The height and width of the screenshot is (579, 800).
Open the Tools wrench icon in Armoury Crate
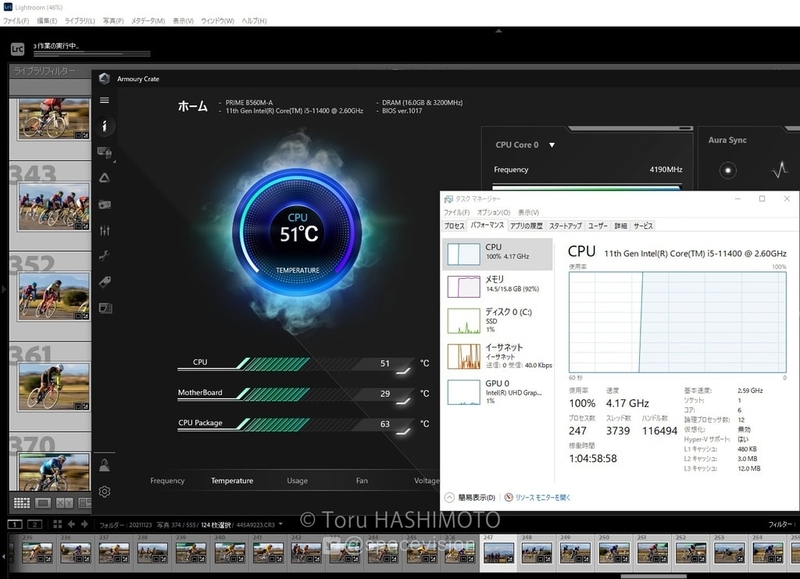pos(105,256)
